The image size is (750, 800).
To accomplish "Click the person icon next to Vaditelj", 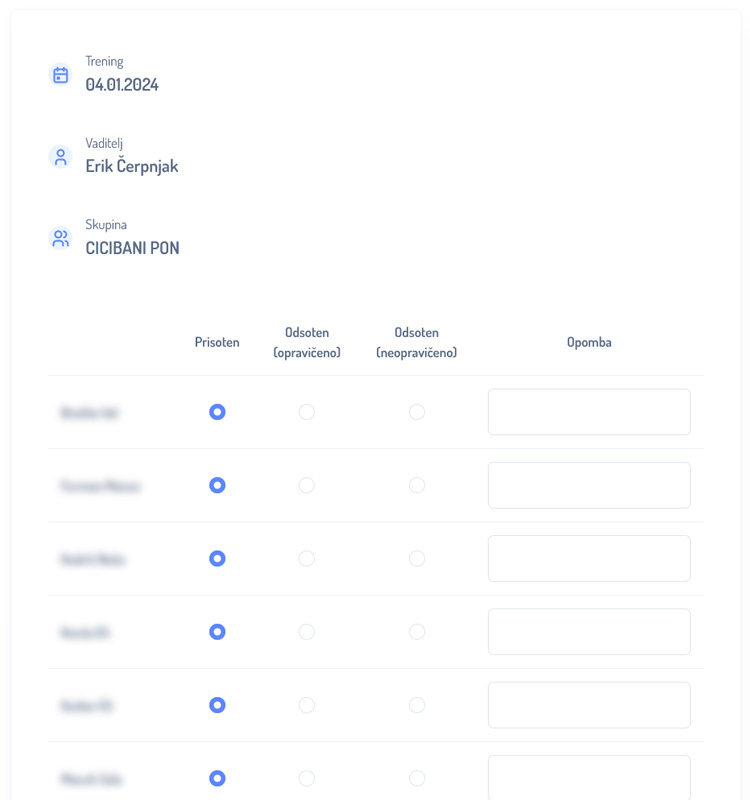I will click(x=60, y=157).
